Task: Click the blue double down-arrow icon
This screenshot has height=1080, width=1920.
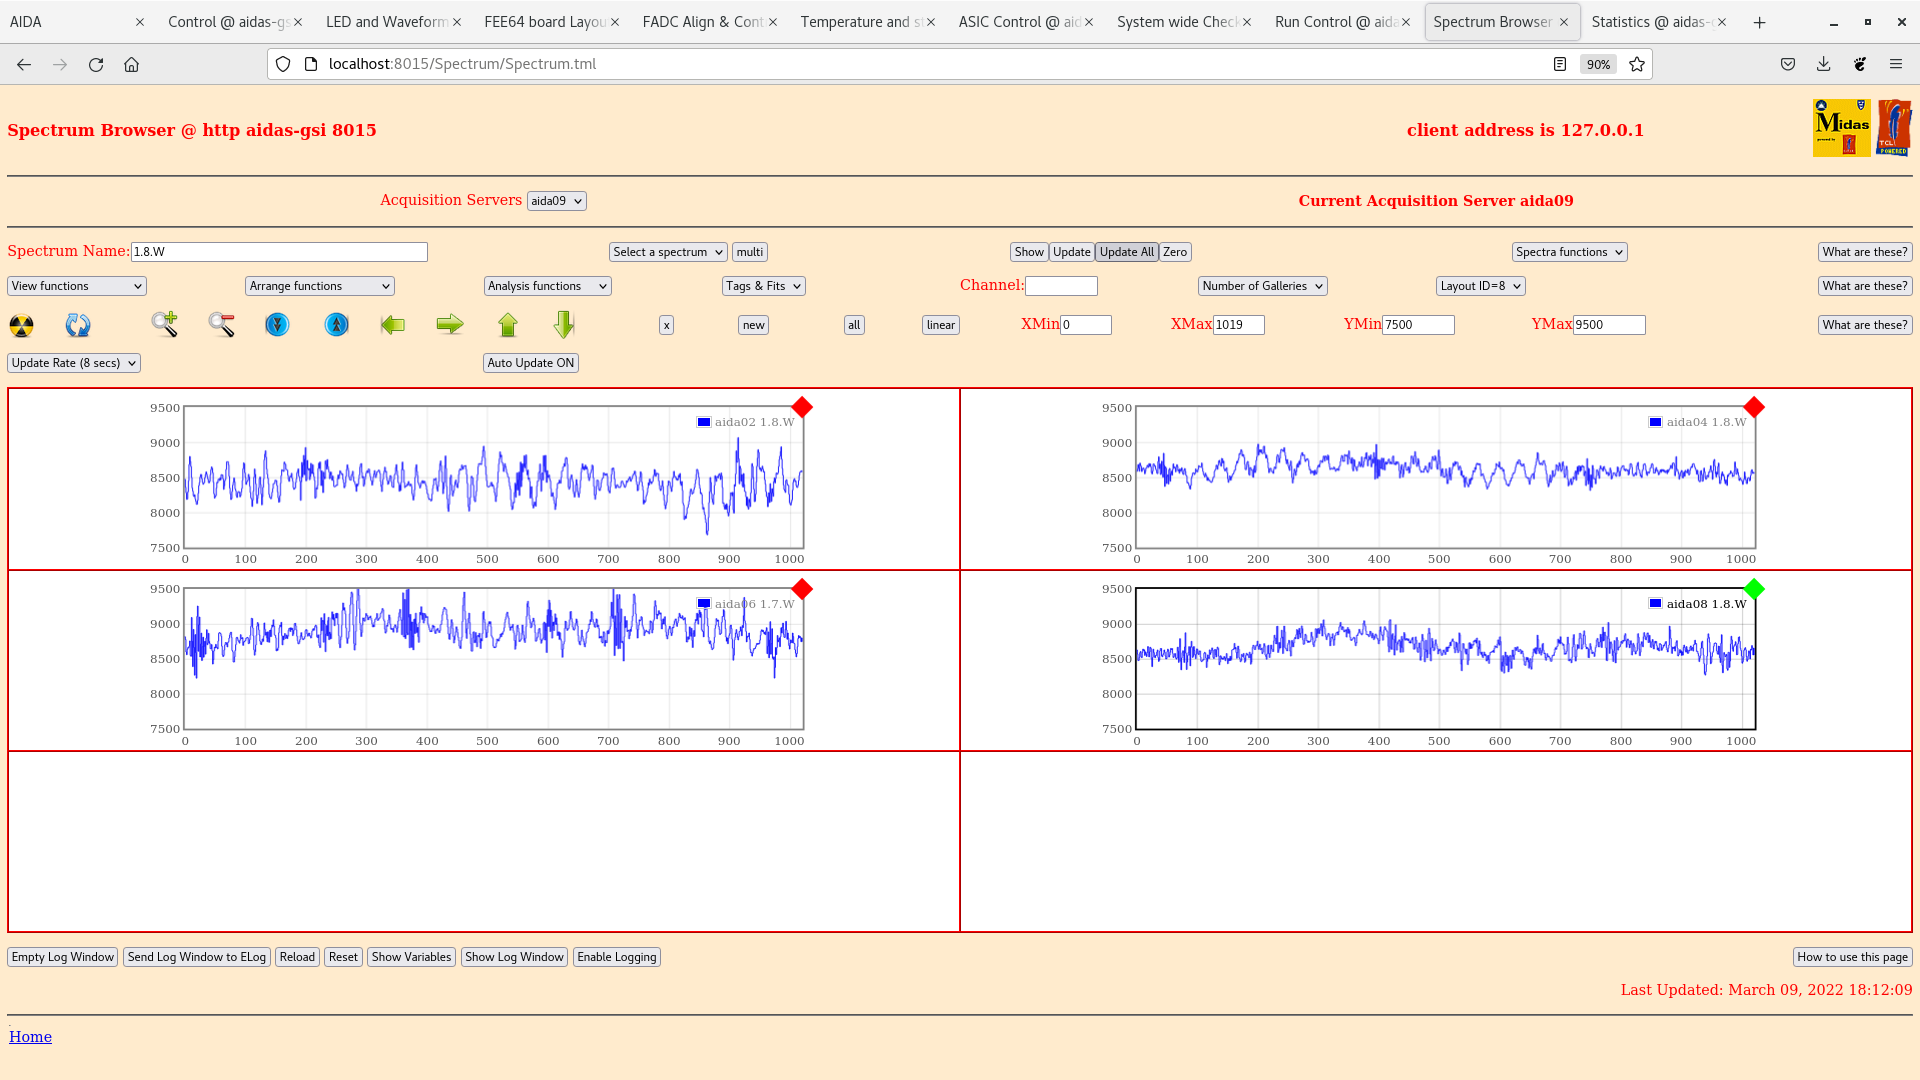Action: click(277, 325)
